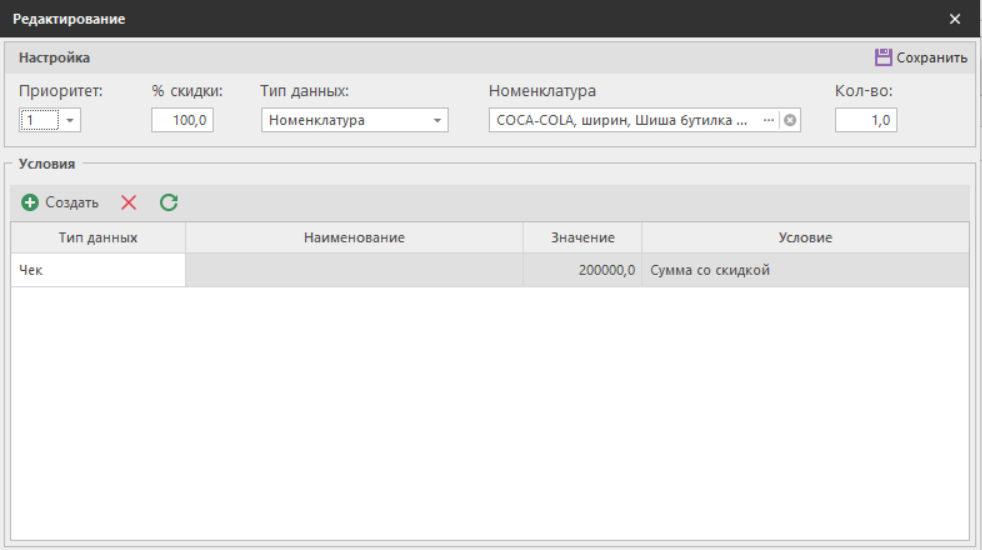This screenshot has width=982, height=550.
Task: Select the 200000,0 value cell
Action: [582, 270]
